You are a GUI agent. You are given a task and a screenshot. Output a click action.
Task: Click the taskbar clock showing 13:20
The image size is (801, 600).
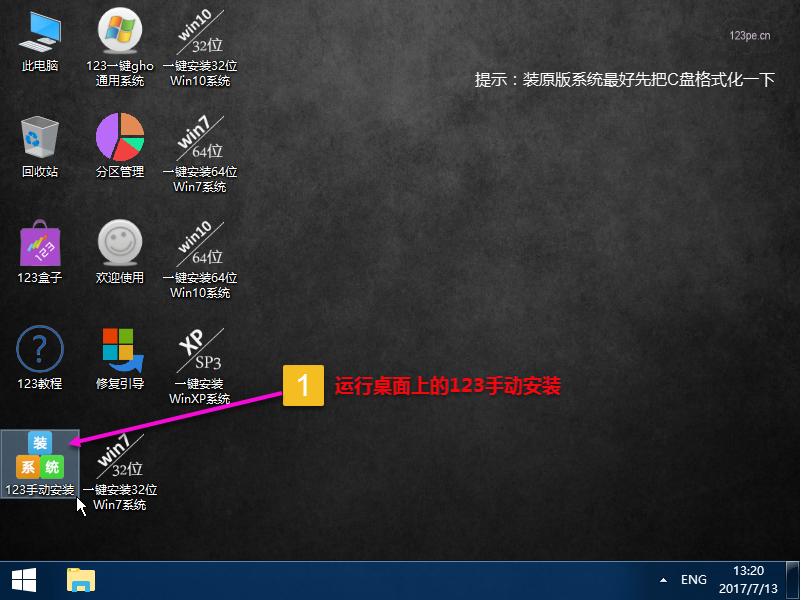[748, 572]
